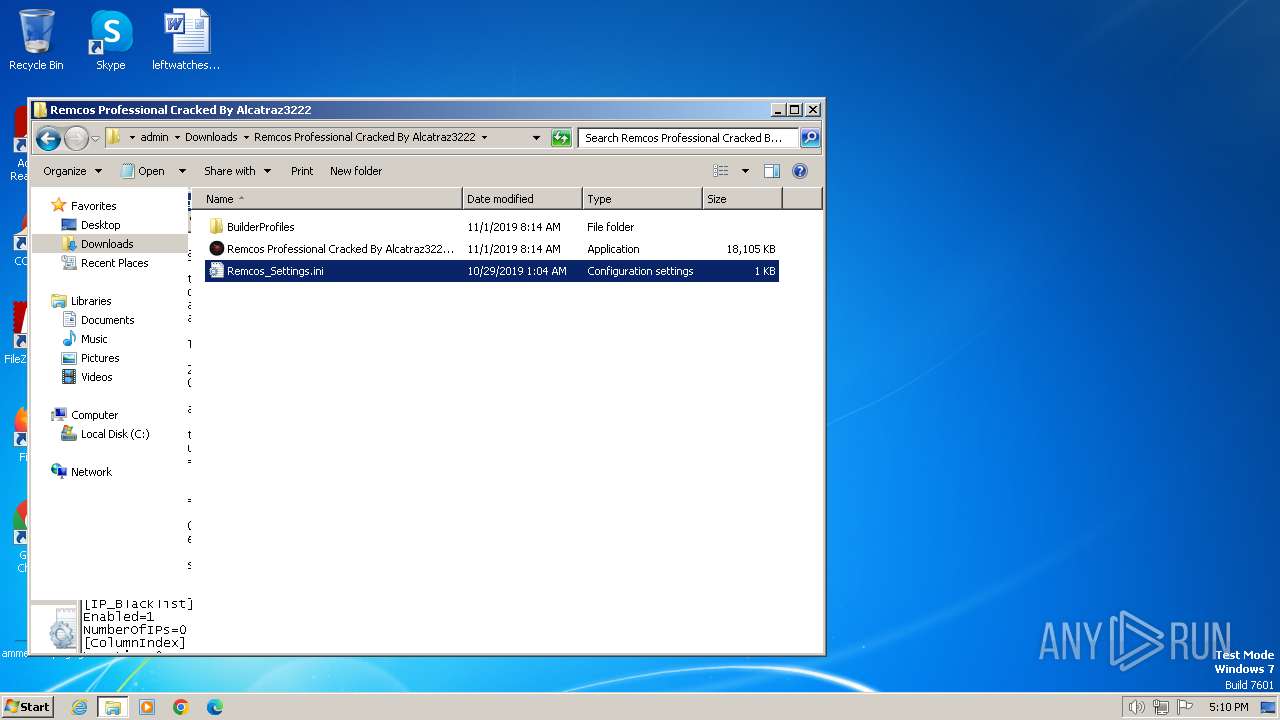Viewport: 1280px width, 720px height.
Task: Click the volume speaker tray icon
Action: (1136, 707)
